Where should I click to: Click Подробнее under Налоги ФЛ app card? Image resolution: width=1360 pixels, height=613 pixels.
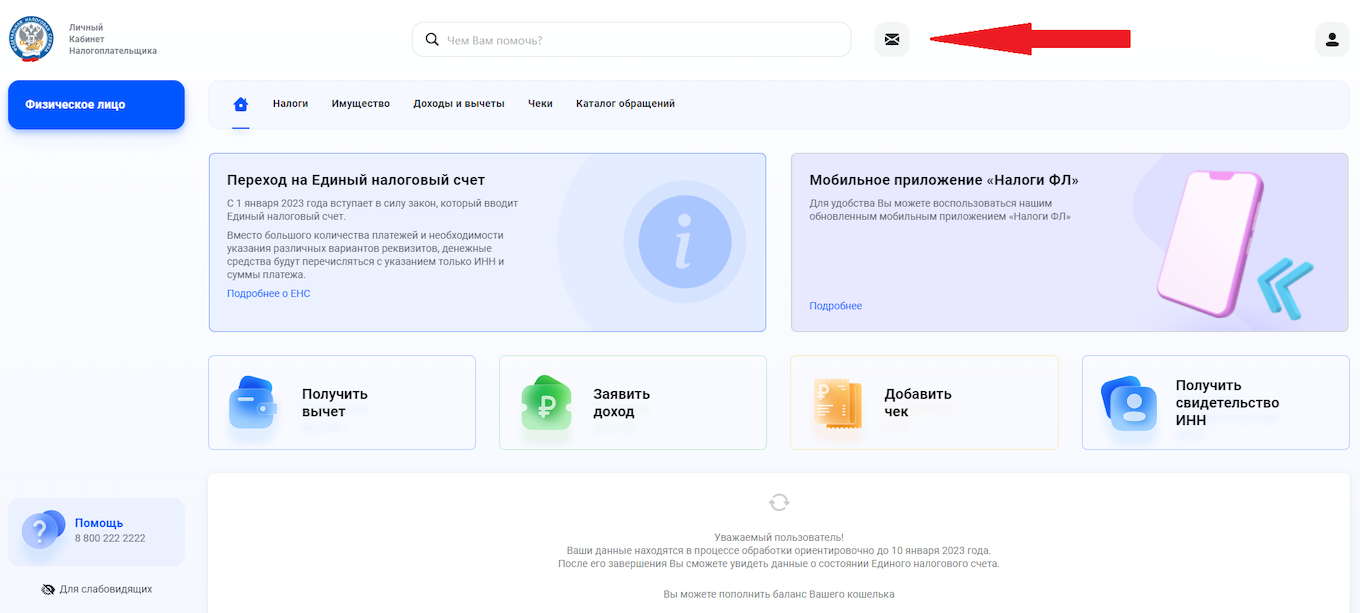(835, 305)
